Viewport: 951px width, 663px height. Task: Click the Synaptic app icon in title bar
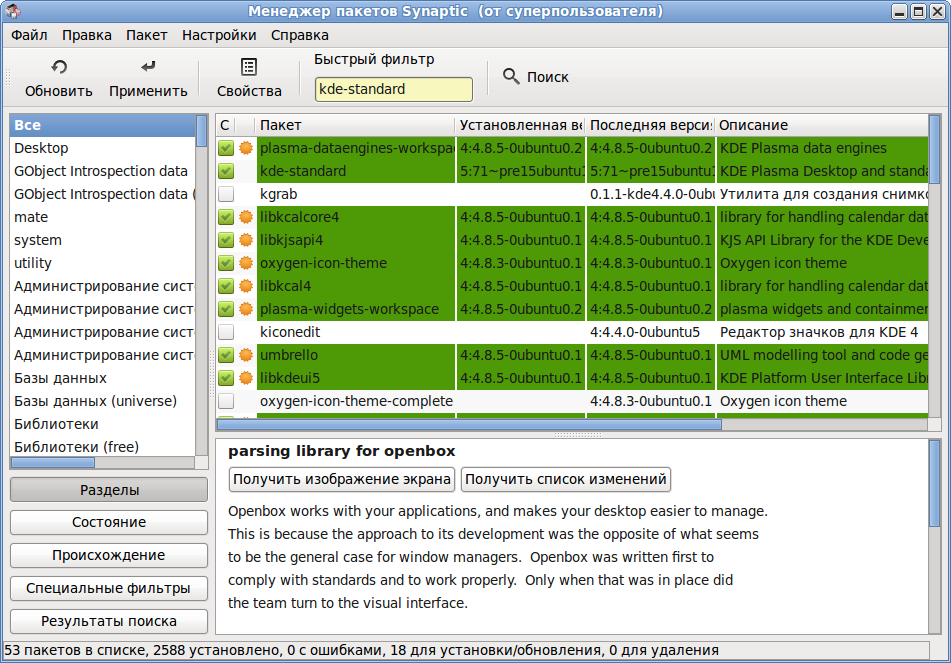[13, 11]
